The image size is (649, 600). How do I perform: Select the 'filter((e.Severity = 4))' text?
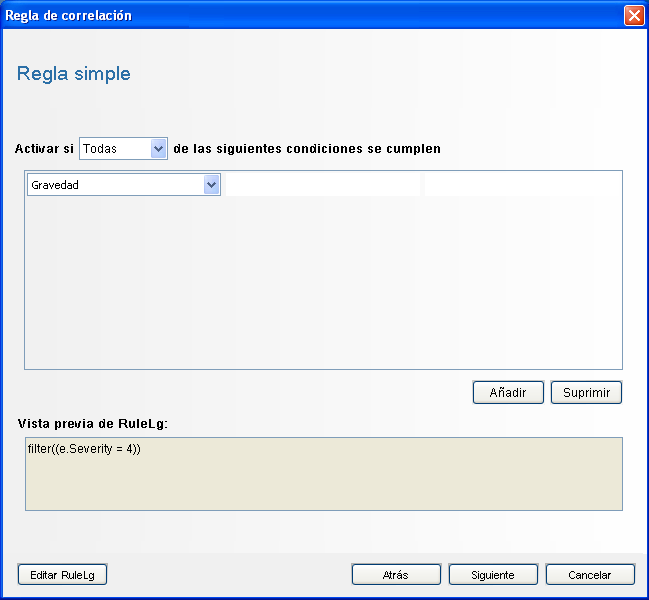click(x=84, y=449)
